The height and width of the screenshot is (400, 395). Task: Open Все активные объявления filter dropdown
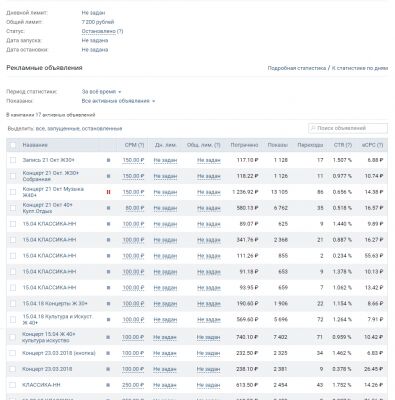coord(118,101)
